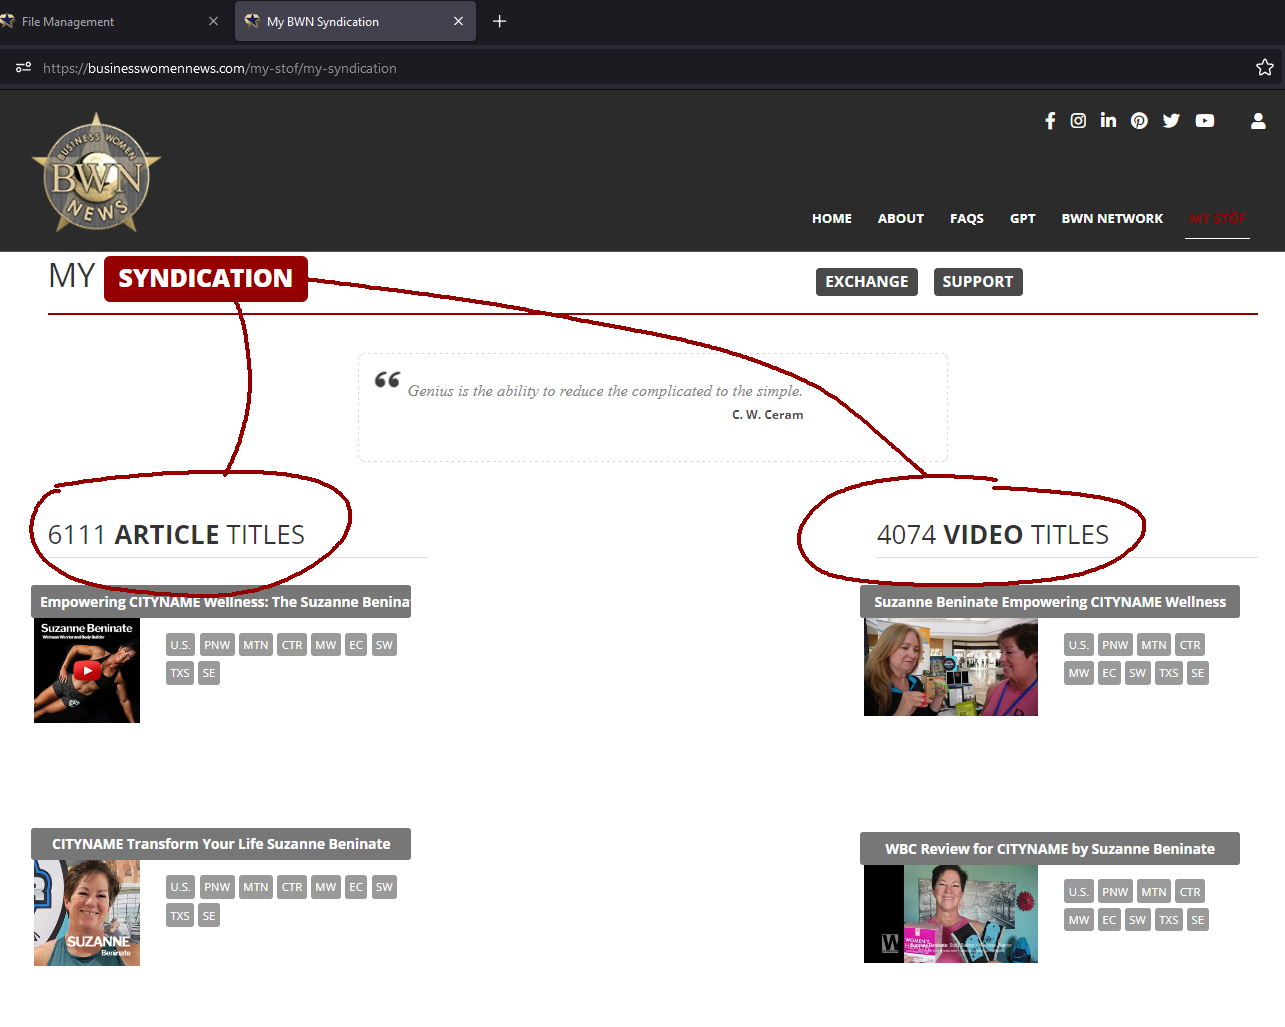Click the URL in the address bar
The image size is (1285, 1027).
[220, 68]
